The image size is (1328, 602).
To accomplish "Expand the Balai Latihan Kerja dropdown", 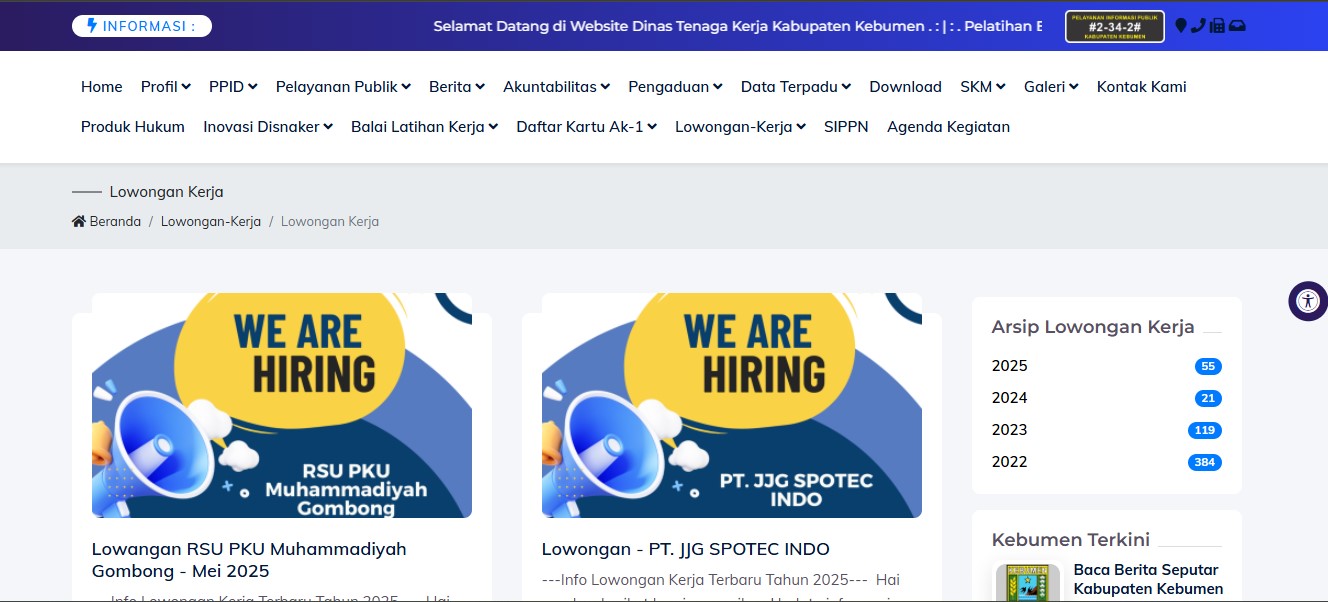I will (x=424, y=127).
